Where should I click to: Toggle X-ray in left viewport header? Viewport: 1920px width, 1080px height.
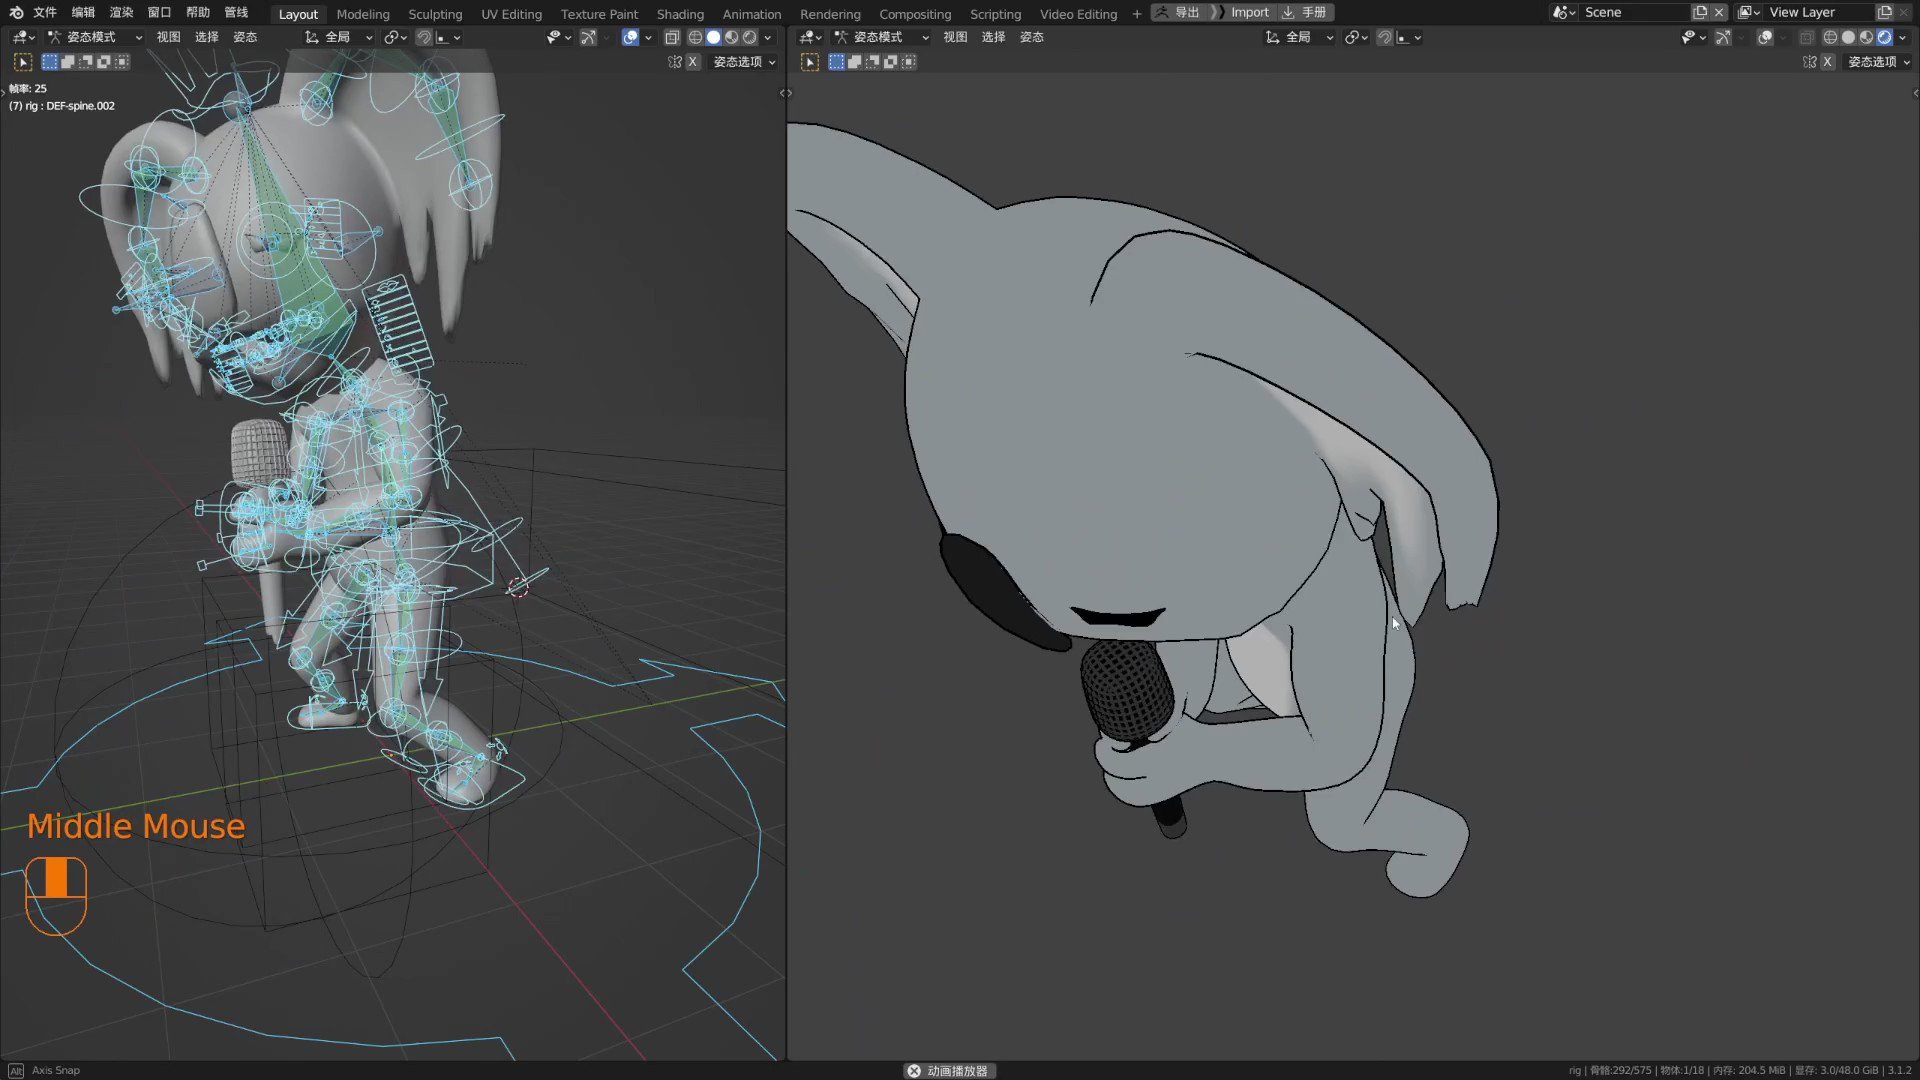click(672, 37)
